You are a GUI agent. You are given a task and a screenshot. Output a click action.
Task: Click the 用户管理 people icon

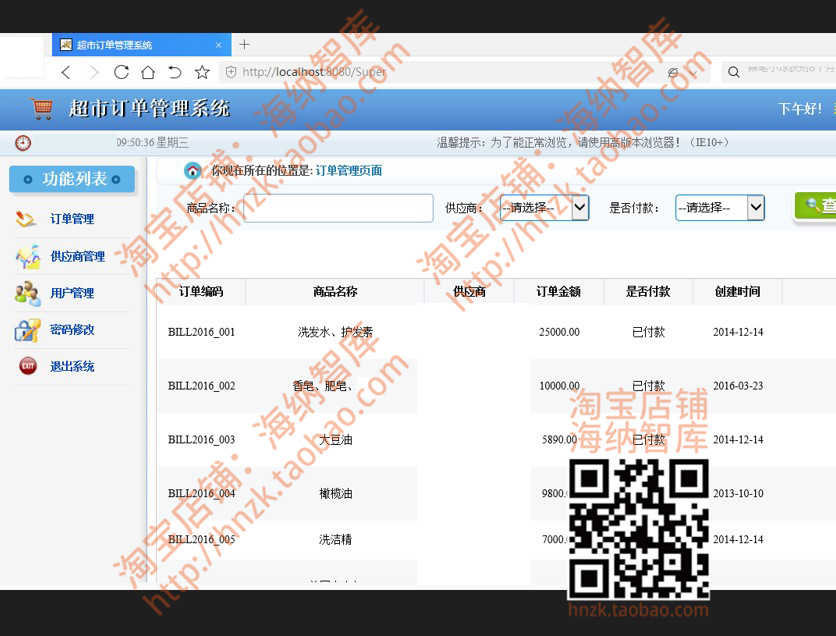28,293
